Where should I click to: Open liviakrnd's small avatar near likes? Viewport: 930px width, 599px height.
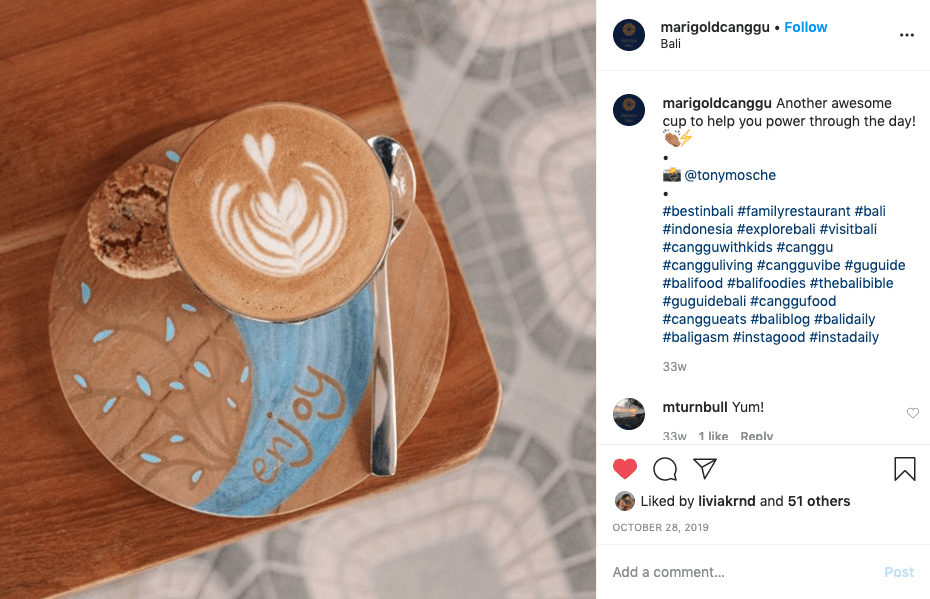[x=625, y=501]
